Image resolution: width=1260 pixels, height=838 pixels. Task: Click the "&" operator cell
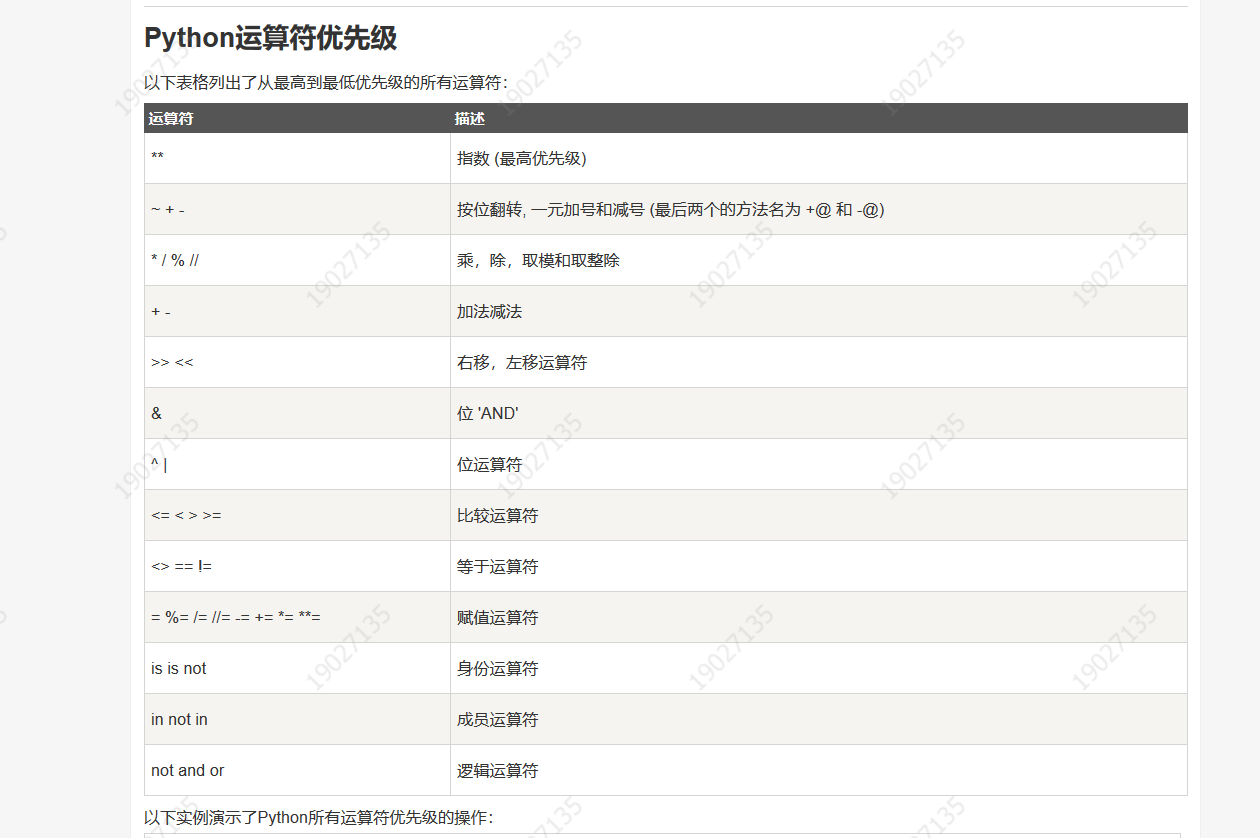[297, 413]
